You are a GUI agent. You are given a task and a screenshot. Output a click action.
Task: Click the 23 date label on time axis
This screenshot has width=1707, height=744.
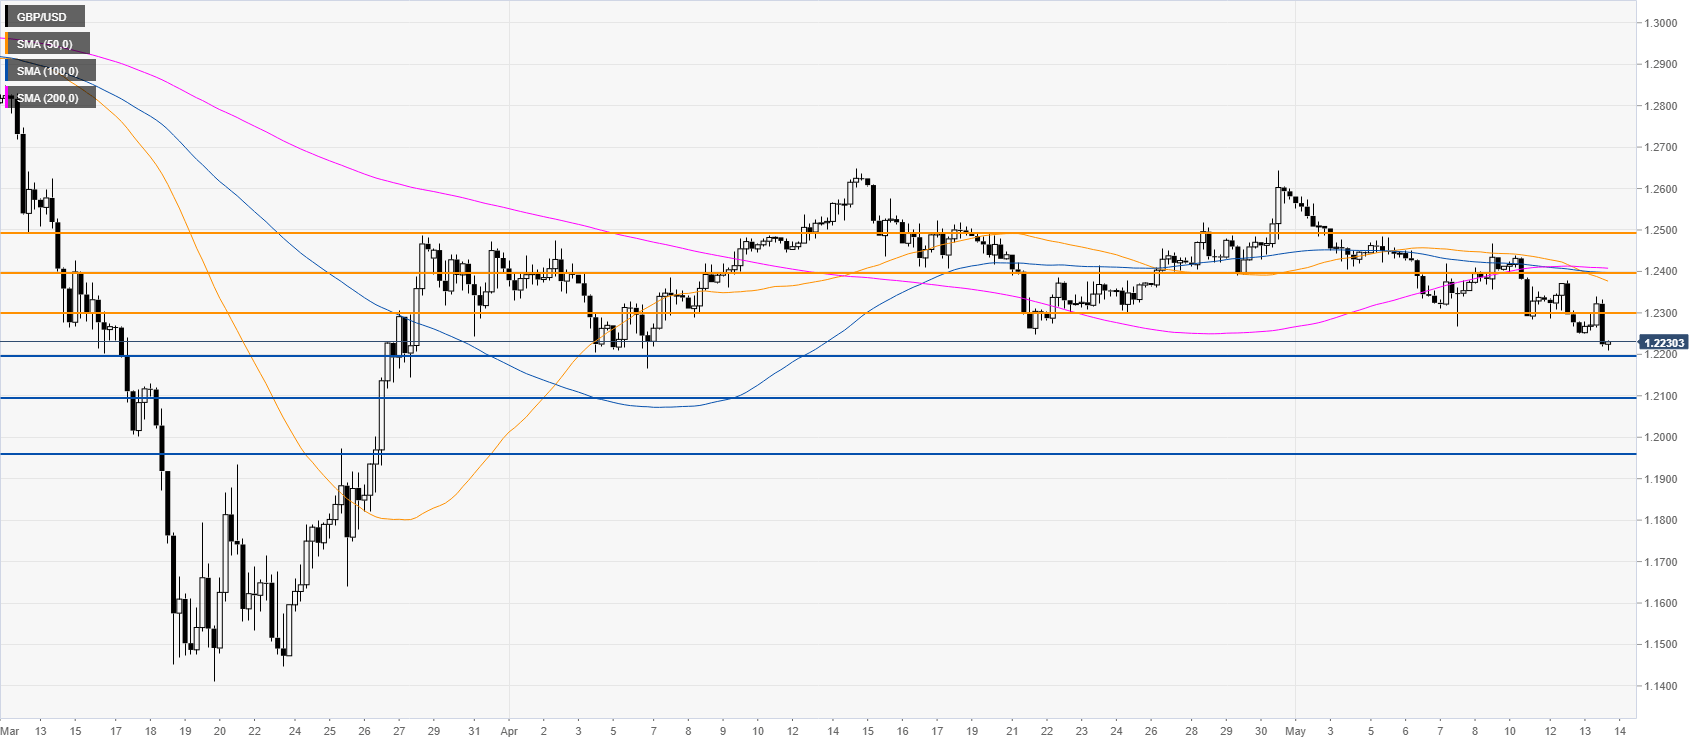pyautogui.click(x=1082, y=731)
